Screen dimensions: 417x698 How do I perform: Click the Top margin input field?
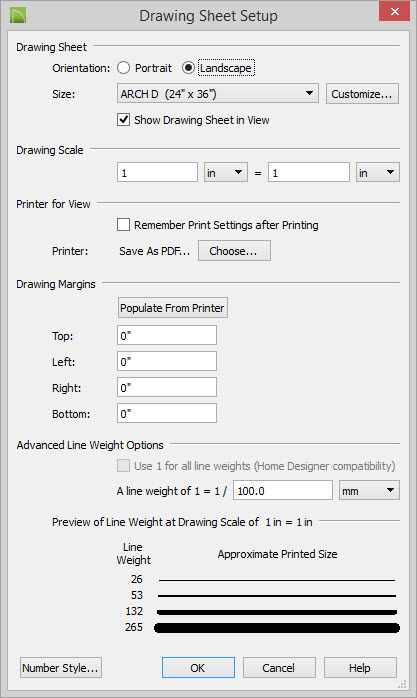tap(167, 335)
